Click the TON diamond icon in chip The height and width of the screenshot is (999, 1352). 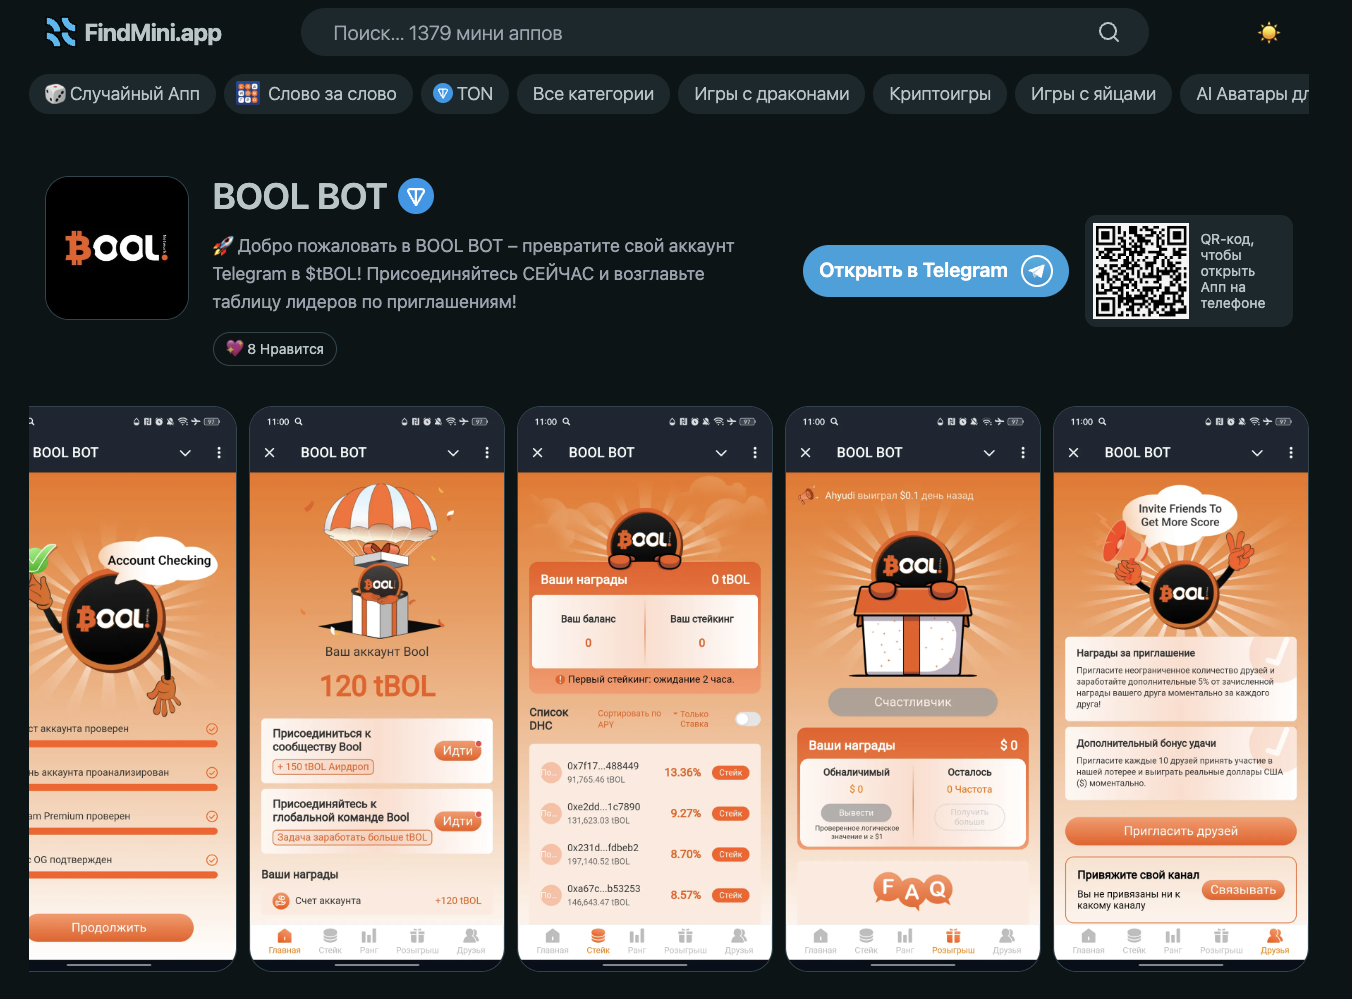coord(443,94)
